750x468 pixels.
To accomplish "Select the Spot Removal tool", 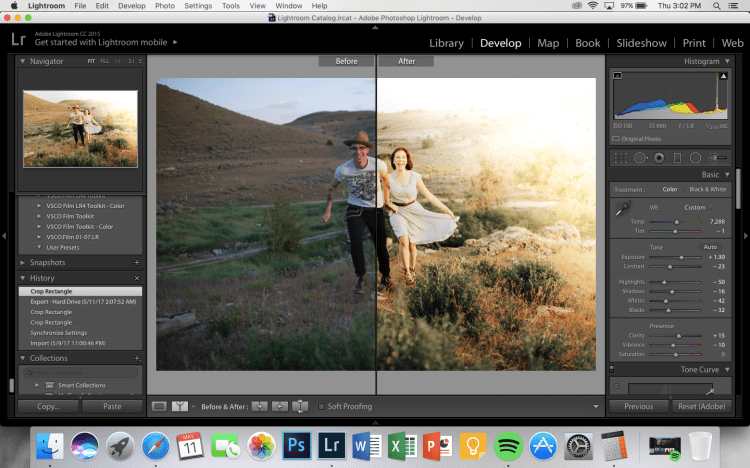I will (x=640, y=157).
